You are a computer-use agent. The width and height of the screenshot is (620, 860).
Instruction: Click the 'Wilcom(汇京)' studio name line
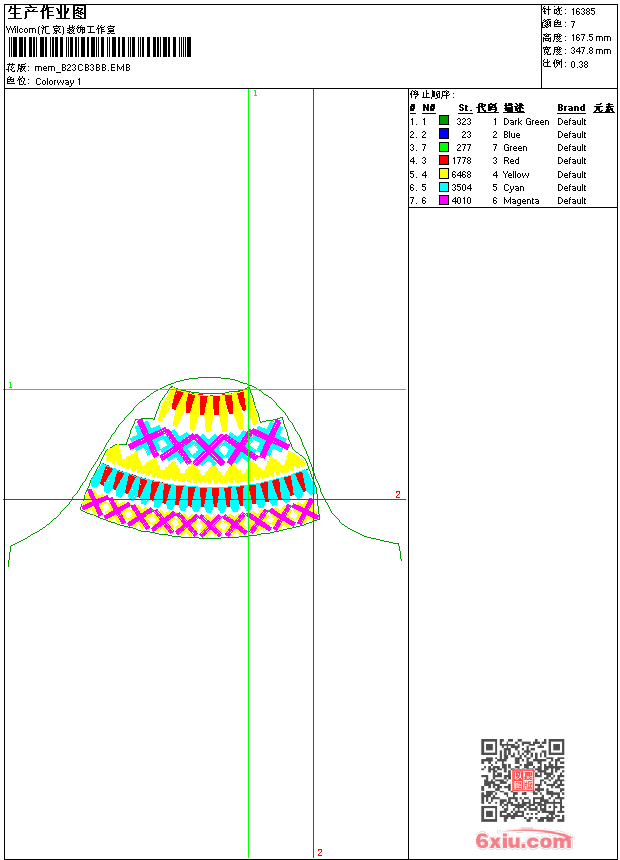pos(61,30)
